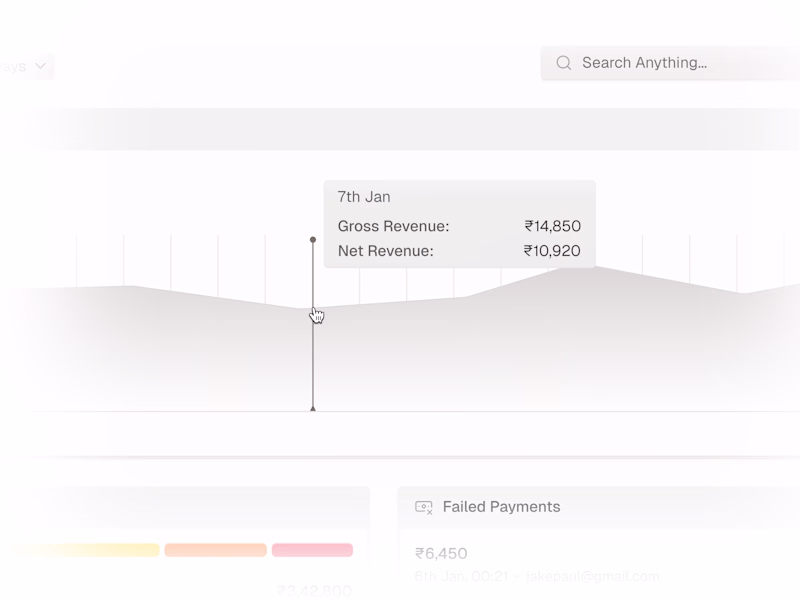The height and width of the screenshot is (600, 800).
Task: Click the top dot of the chart marker line
Action: (313, 240)
